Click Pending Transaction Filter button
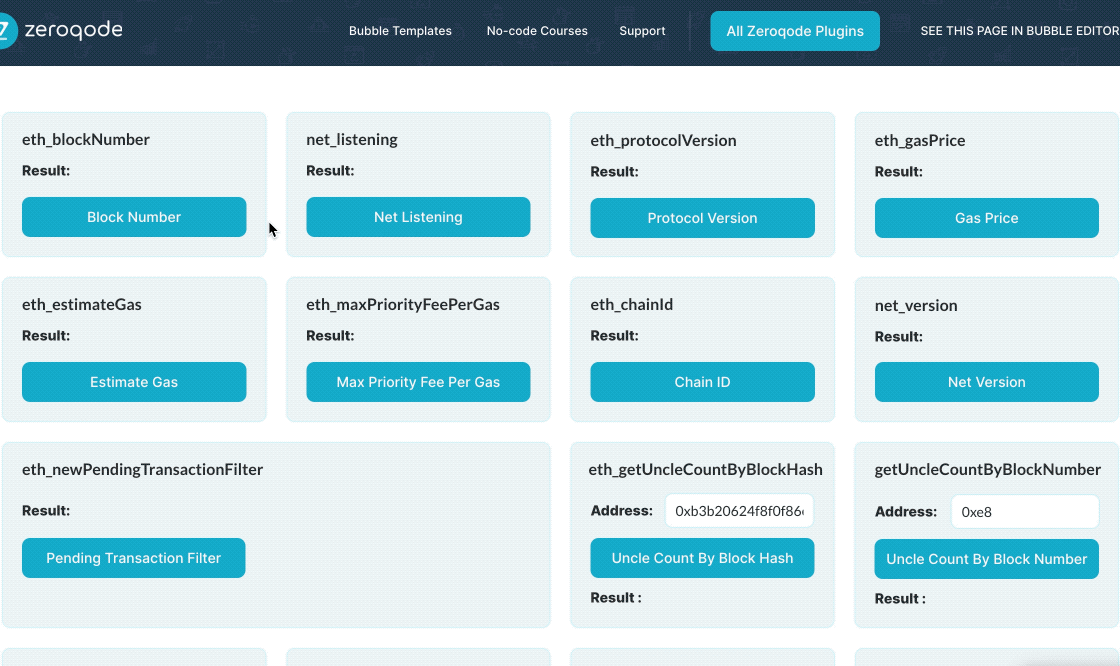 [x=134, y=558]
